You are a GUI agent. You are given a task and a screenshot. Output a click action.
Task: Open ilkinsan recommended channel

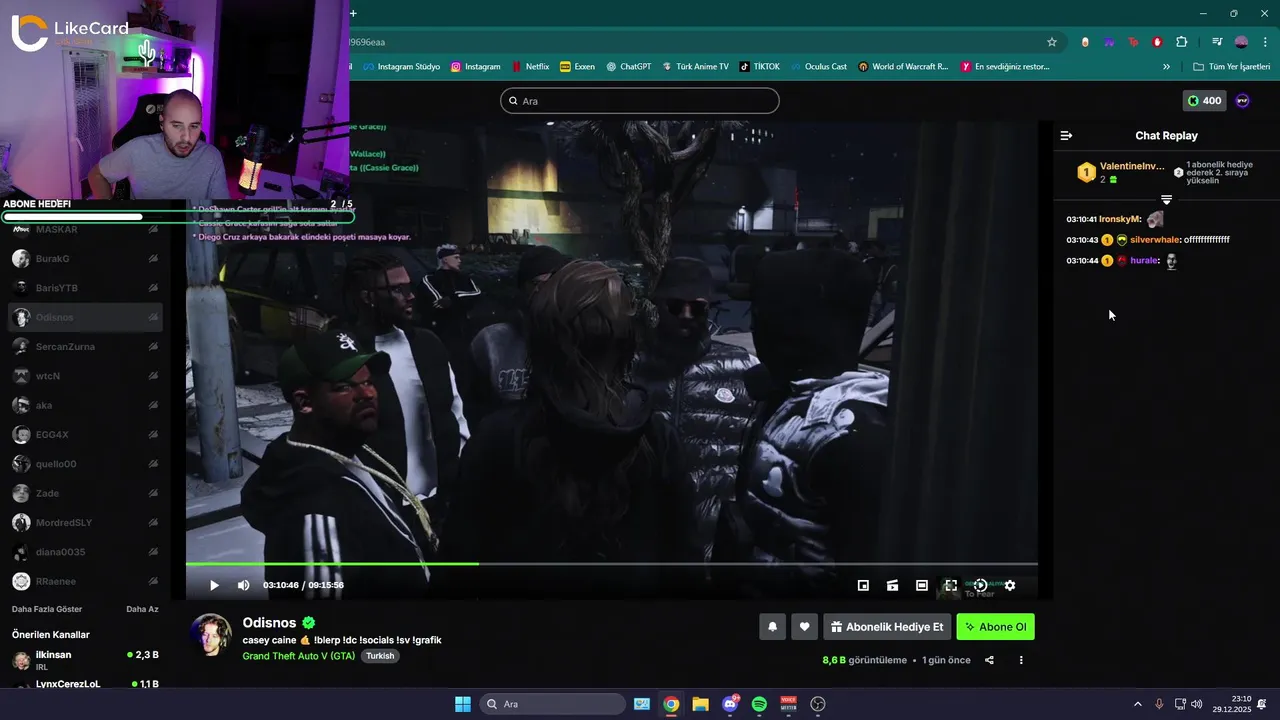86,660
